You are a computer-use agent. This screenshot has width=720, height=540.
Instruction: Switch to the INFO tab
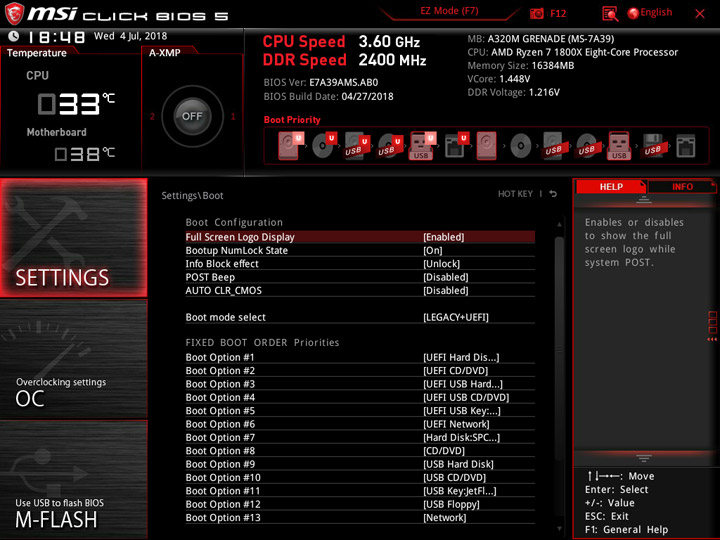(682, 186)
